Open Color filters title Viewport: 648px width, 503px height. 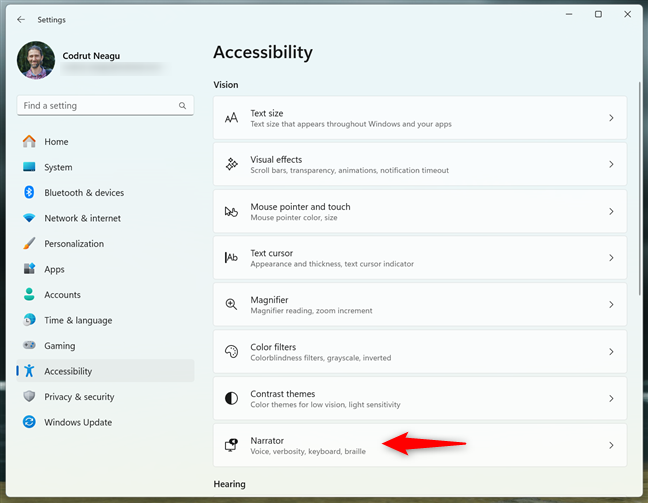tap(273, 347)
